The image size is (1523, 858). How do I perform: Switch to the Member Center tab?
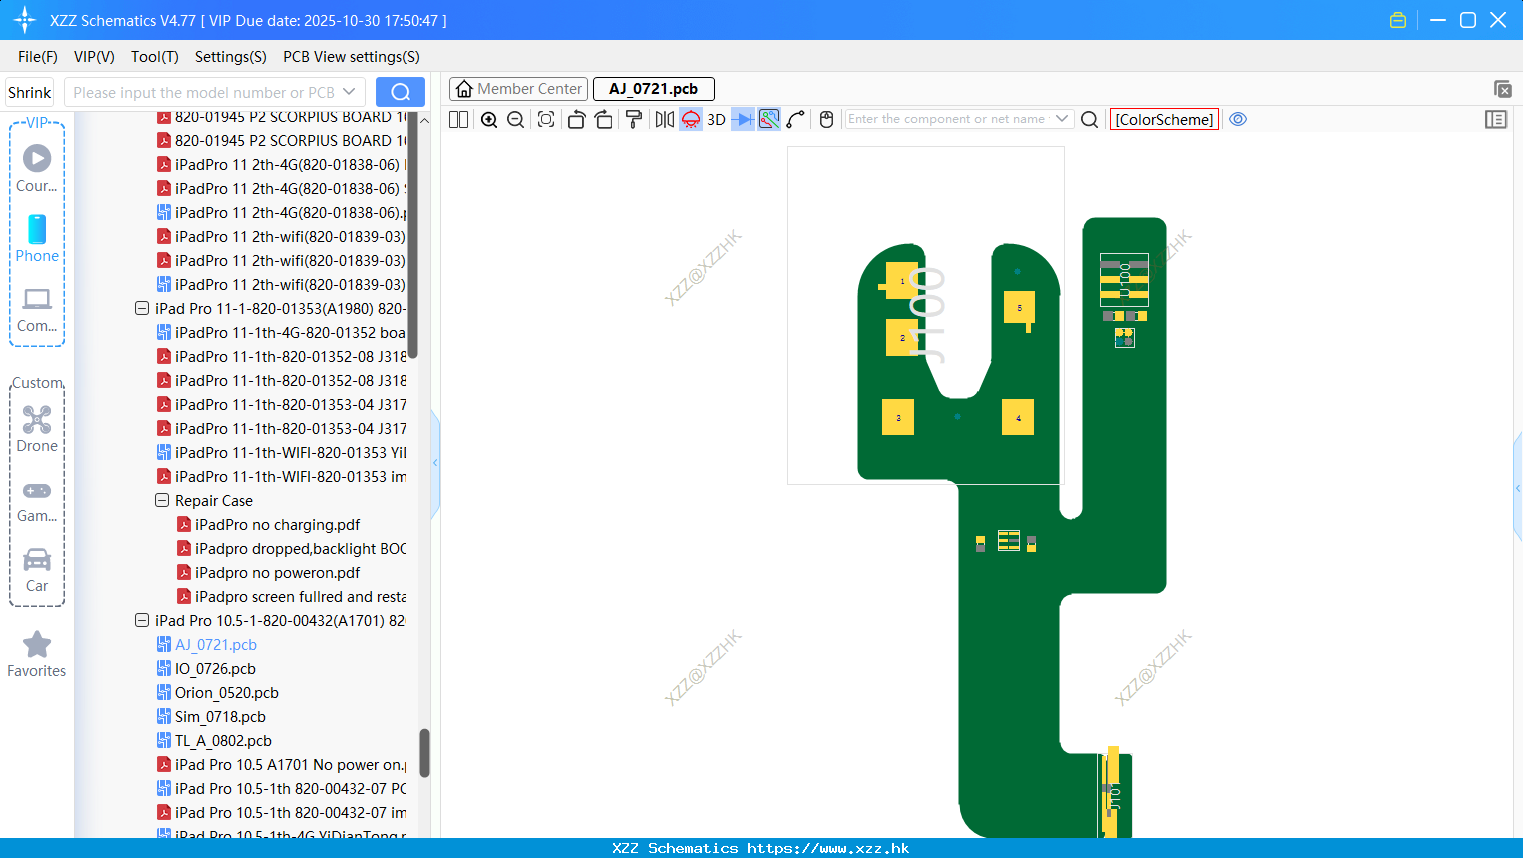pyautogui.click(x=519, y=89)
